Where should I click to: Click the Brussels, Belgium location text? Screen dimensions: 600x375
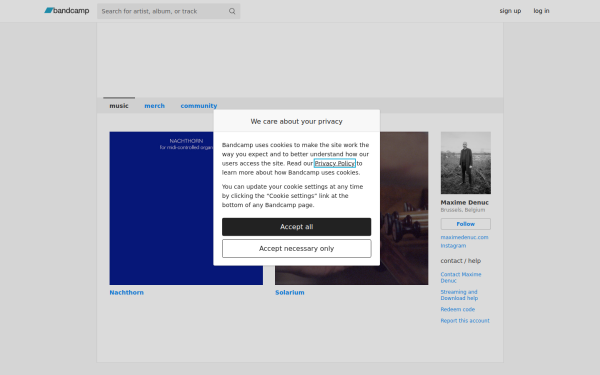click(463, 210)
